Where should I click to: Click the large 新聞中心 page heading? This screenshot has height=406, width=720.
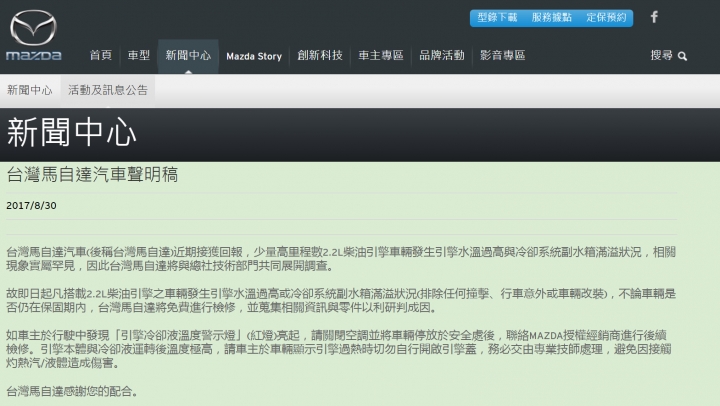pyautogui.click(x=72, y=132)
